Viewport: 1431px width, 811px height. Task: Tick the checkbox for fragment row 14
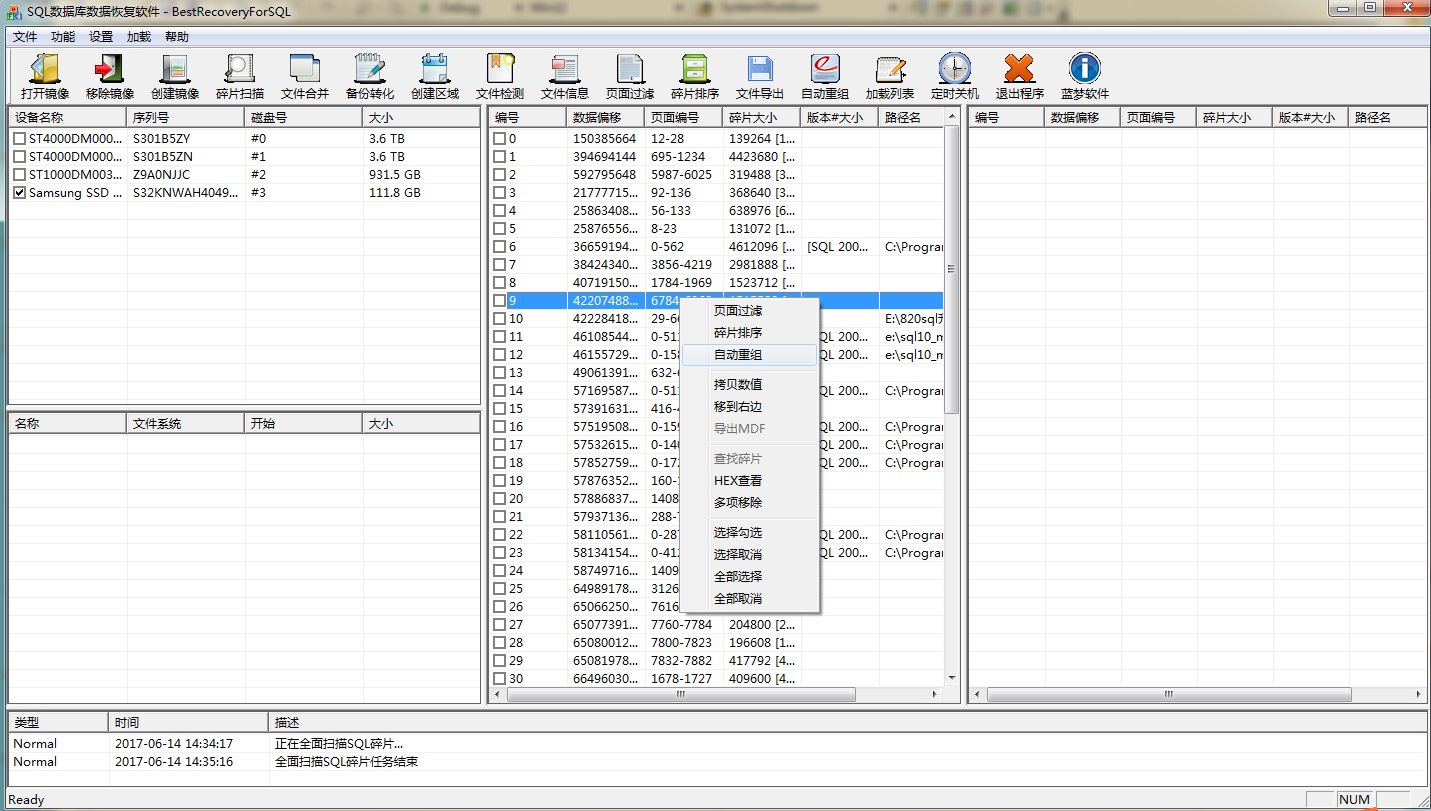coord(500,391)
